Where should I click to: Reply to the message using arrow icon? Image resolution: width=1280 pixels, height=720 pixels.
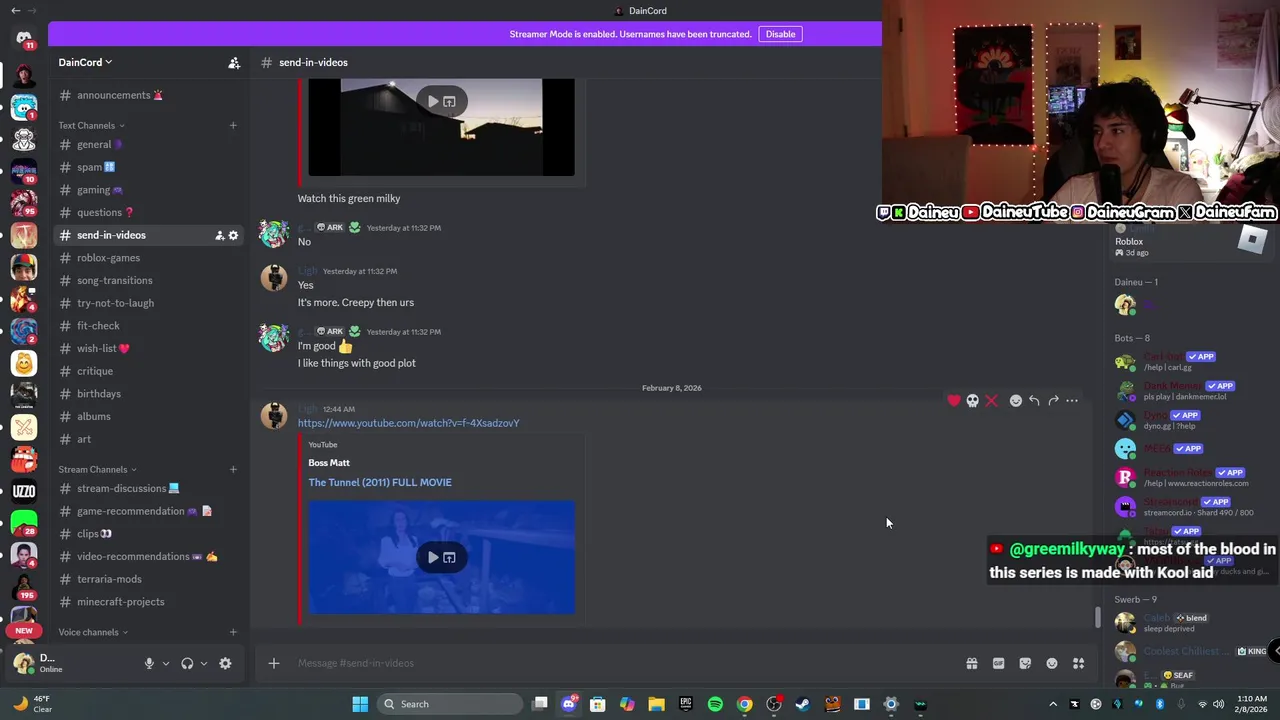click(1034, 401)
